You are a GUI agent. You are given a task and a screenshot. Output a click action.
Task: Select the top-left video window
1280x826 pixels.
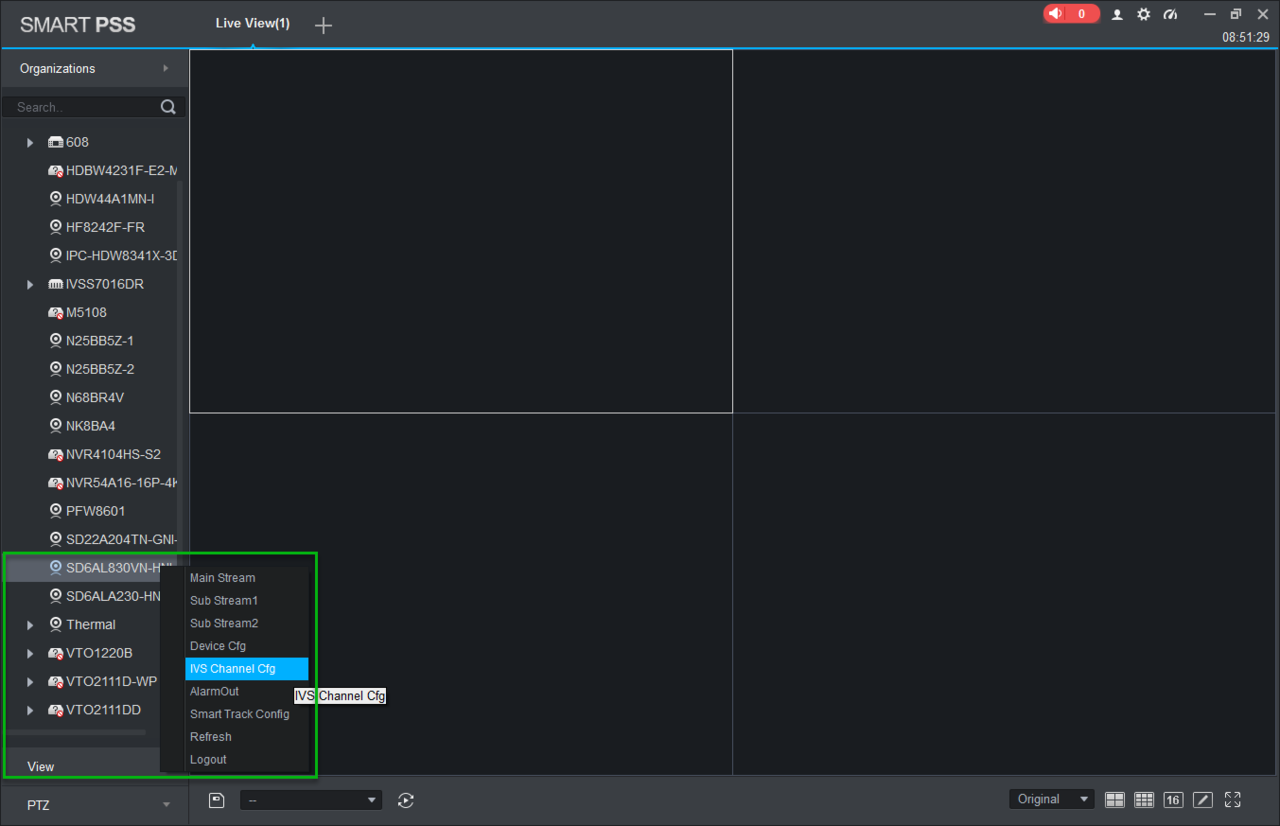461,231
